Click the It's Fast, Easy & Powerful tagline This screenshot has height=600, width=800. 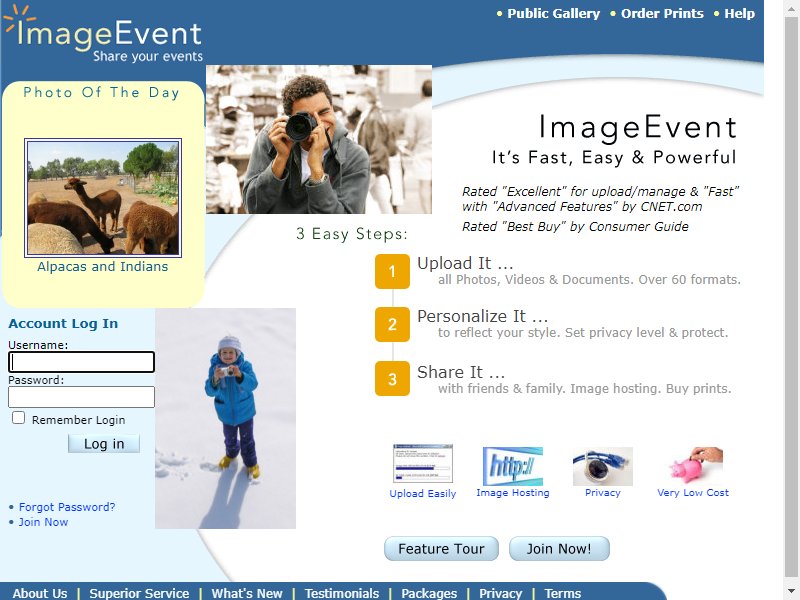coord(614,158)
